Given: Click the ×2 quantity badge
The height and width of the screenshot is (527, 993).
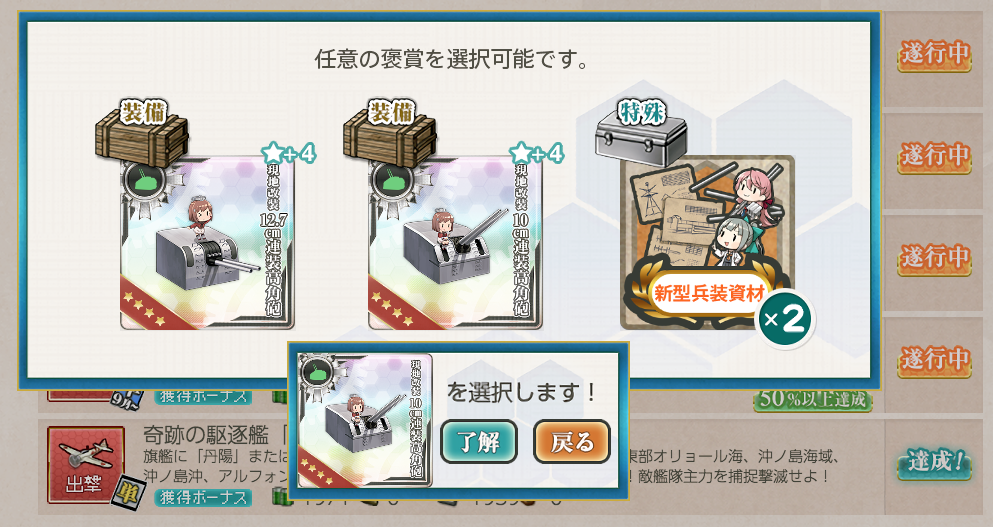Looking at the screenshot, I should point(785,319).
